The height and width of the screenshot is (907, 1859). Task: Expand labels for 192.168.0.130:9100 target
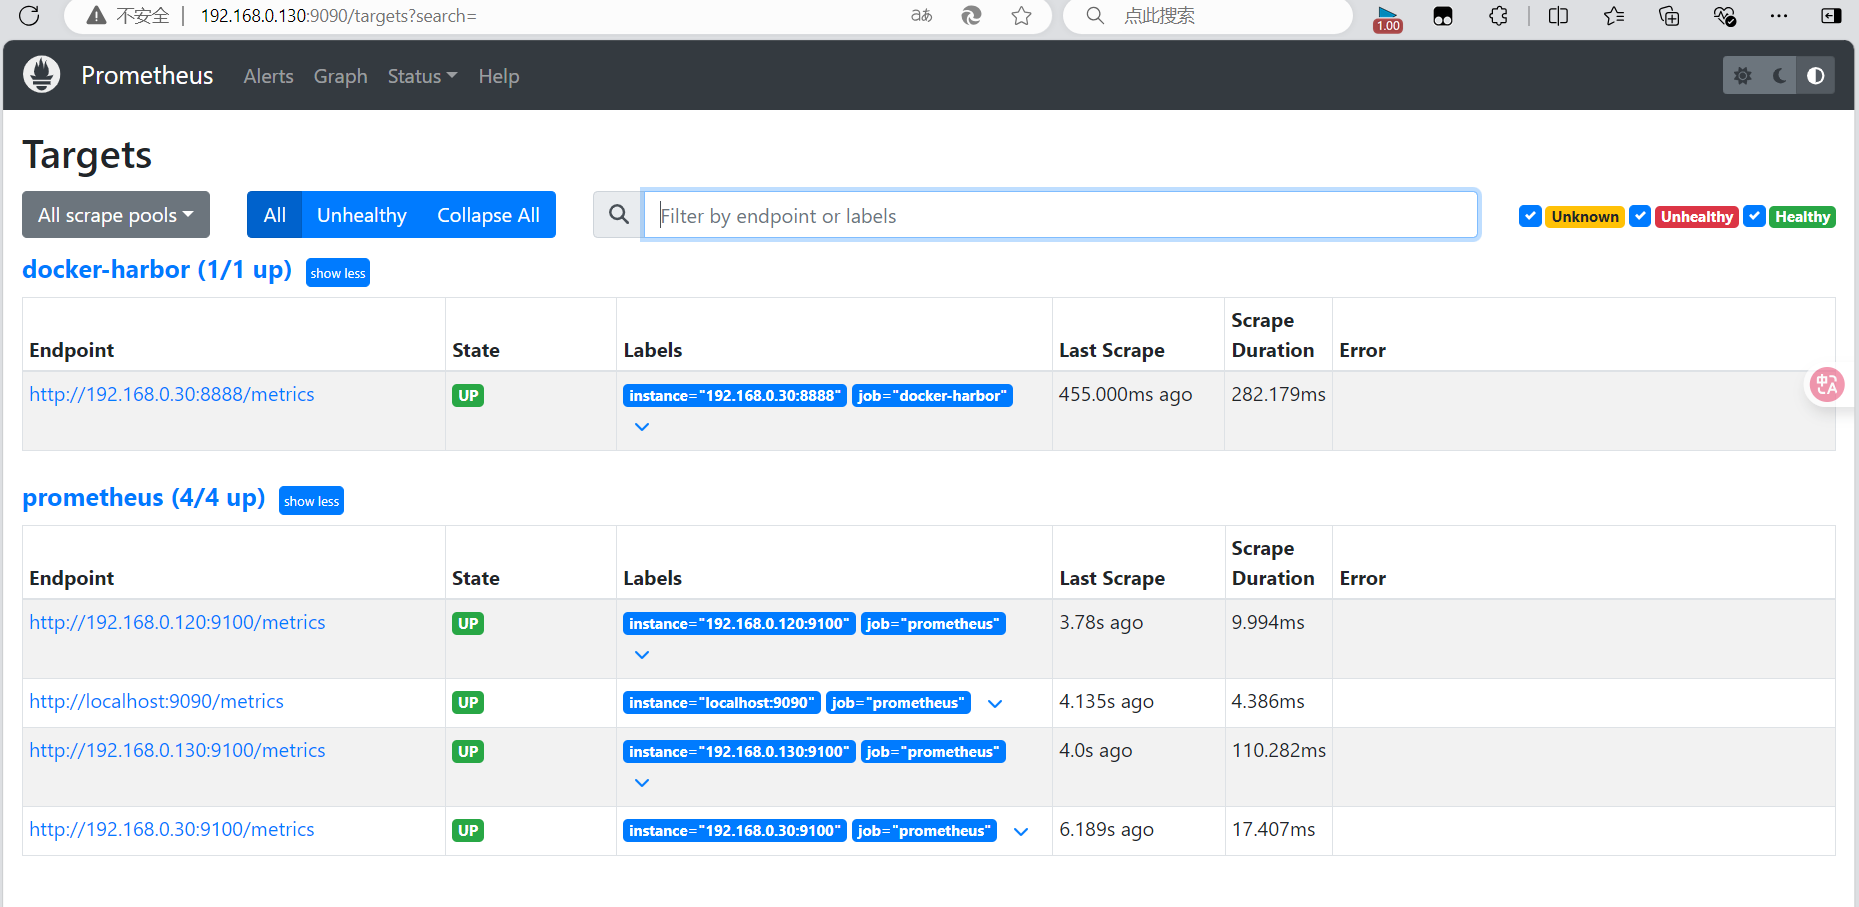coord(642,783)
